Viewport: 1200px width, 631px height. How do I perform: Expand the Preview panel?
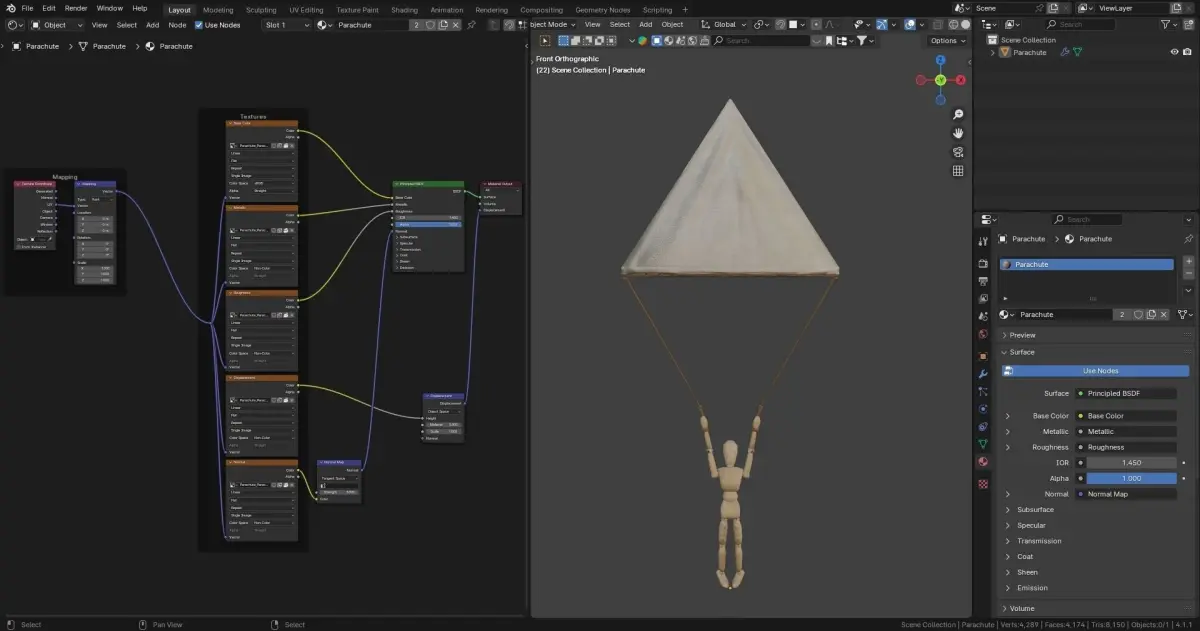(1022, 335)
